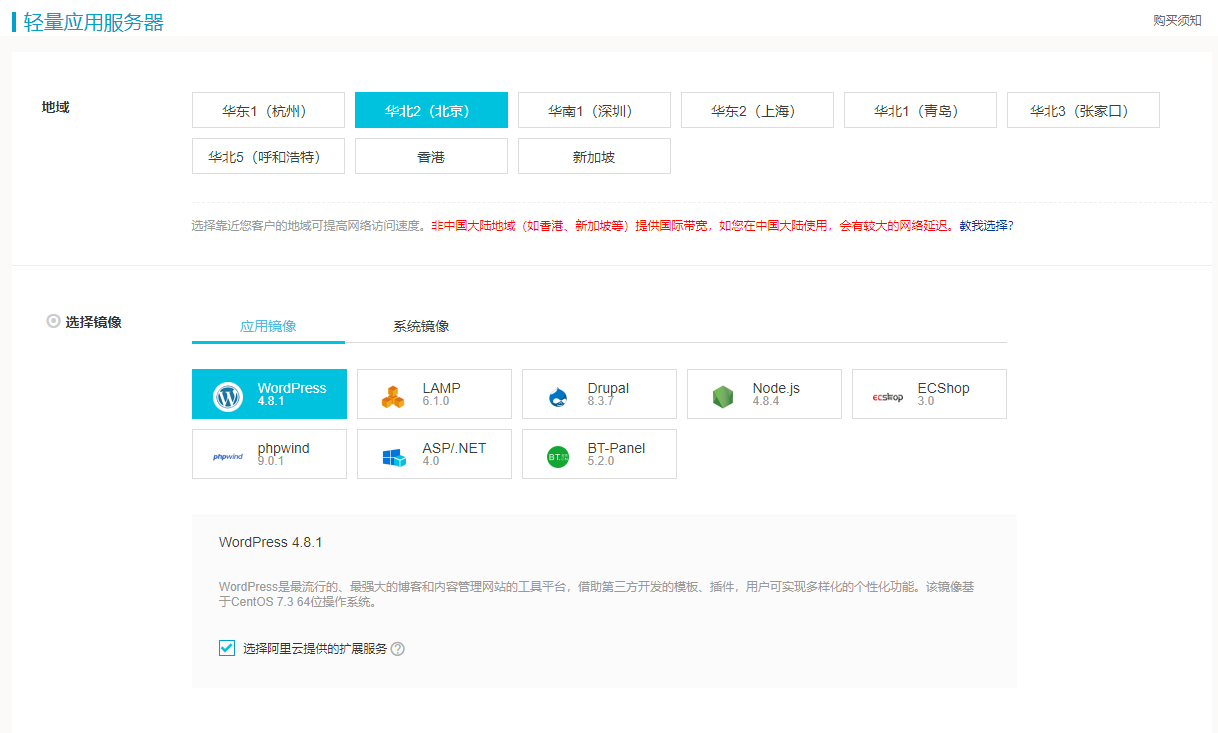Select region 华北1（青岛）

(x=920, y=110)
